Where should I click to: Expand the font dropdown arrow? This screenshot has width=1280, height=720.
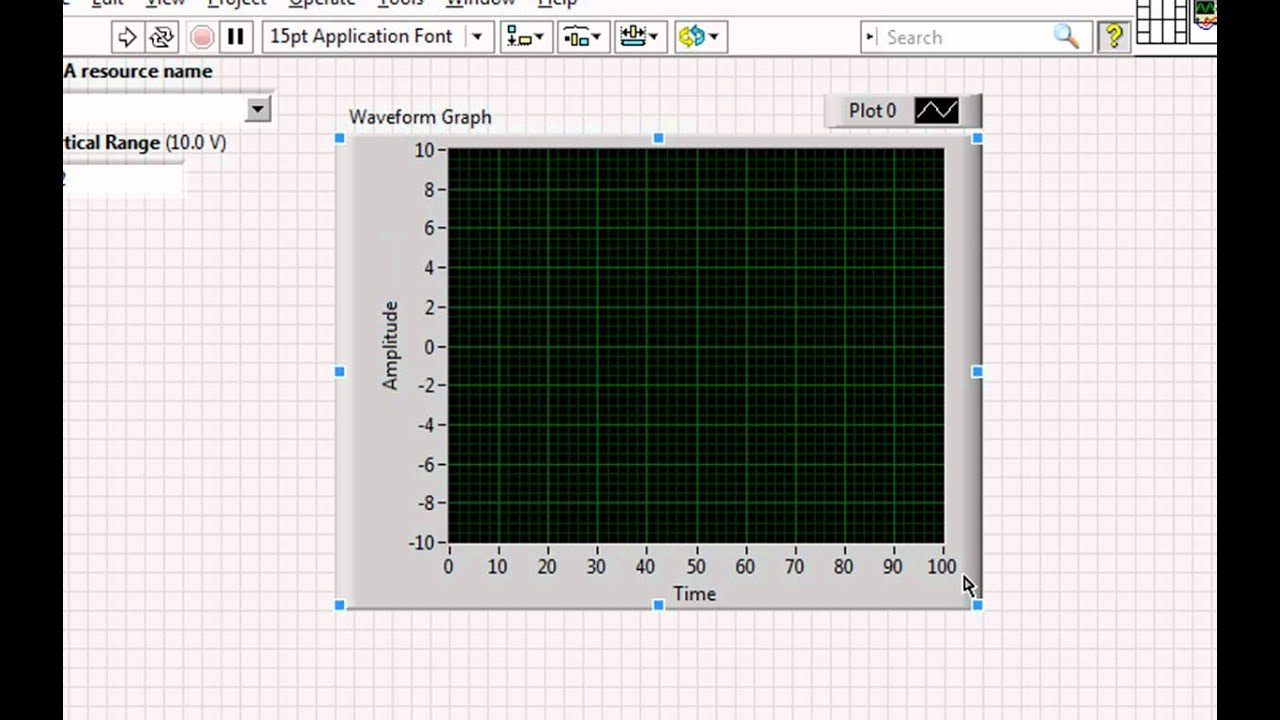click(478, 37)
